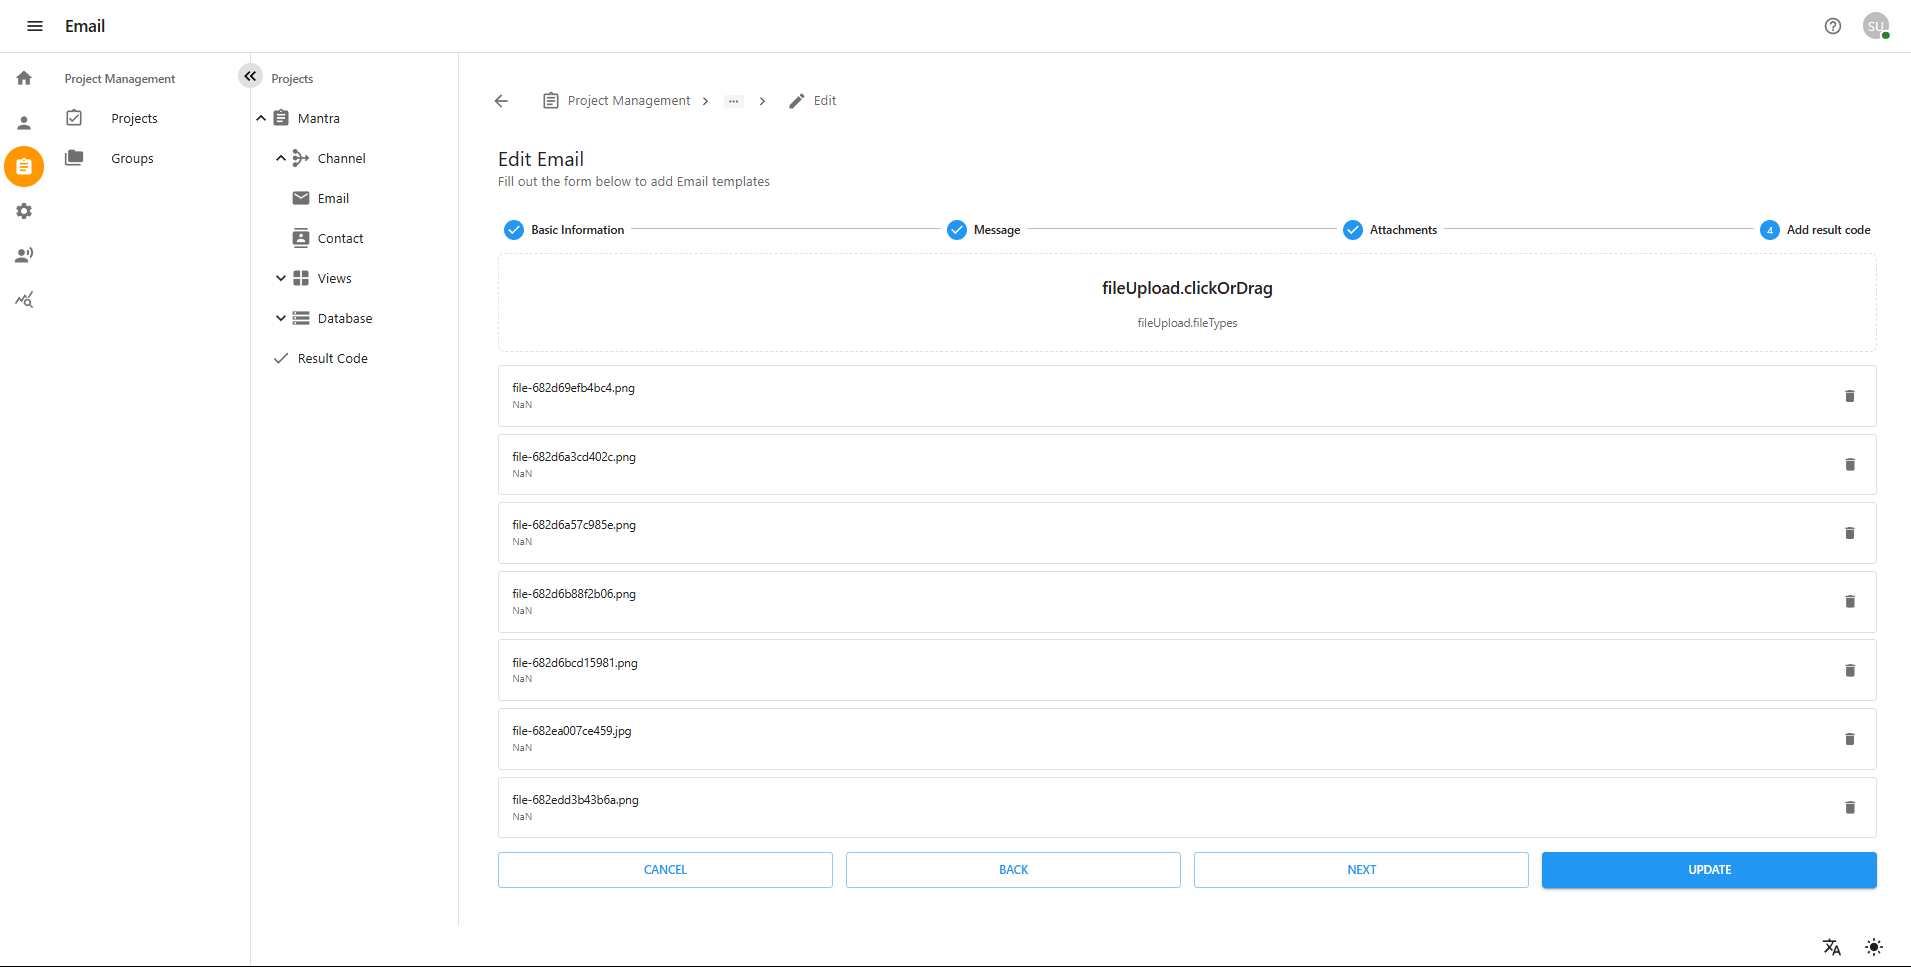Click the CANCEL button
Screen dimensions: 1911x967
tap(665, 870)
